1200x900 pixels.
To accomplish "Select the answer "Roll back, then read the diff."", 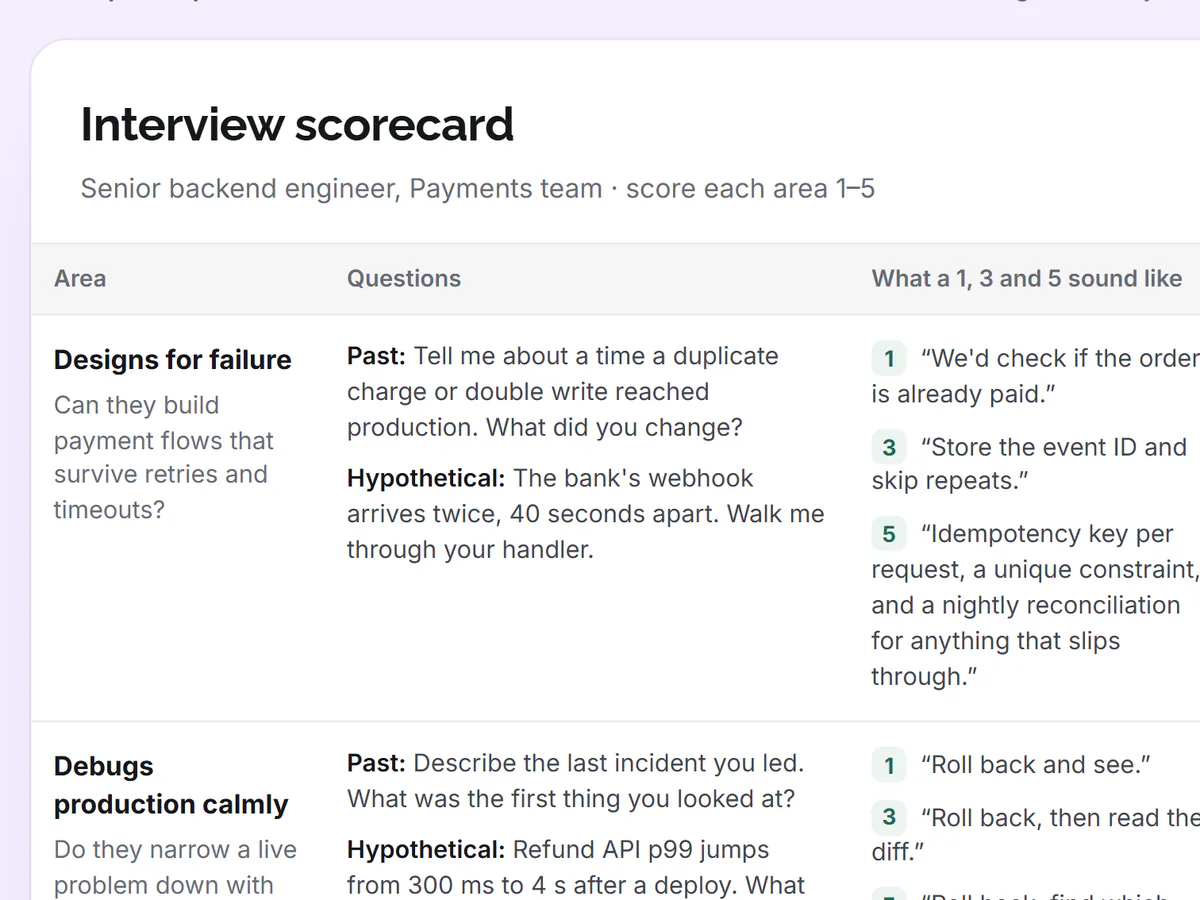I will click(1035, 835).
